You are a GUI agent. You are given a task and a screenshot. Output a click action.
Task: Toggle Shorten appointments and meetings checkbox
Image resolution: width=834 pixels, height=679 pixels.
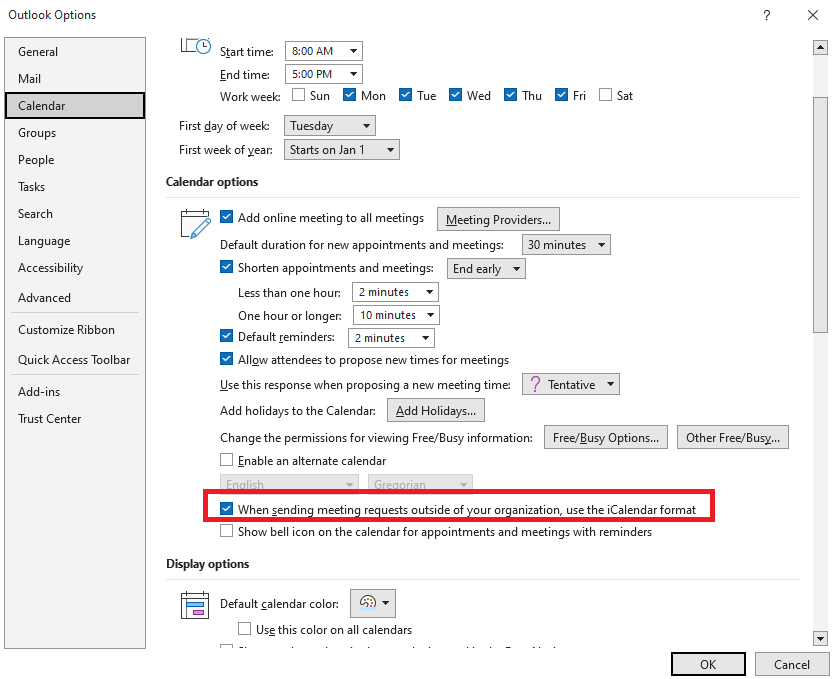pos(227,267)
